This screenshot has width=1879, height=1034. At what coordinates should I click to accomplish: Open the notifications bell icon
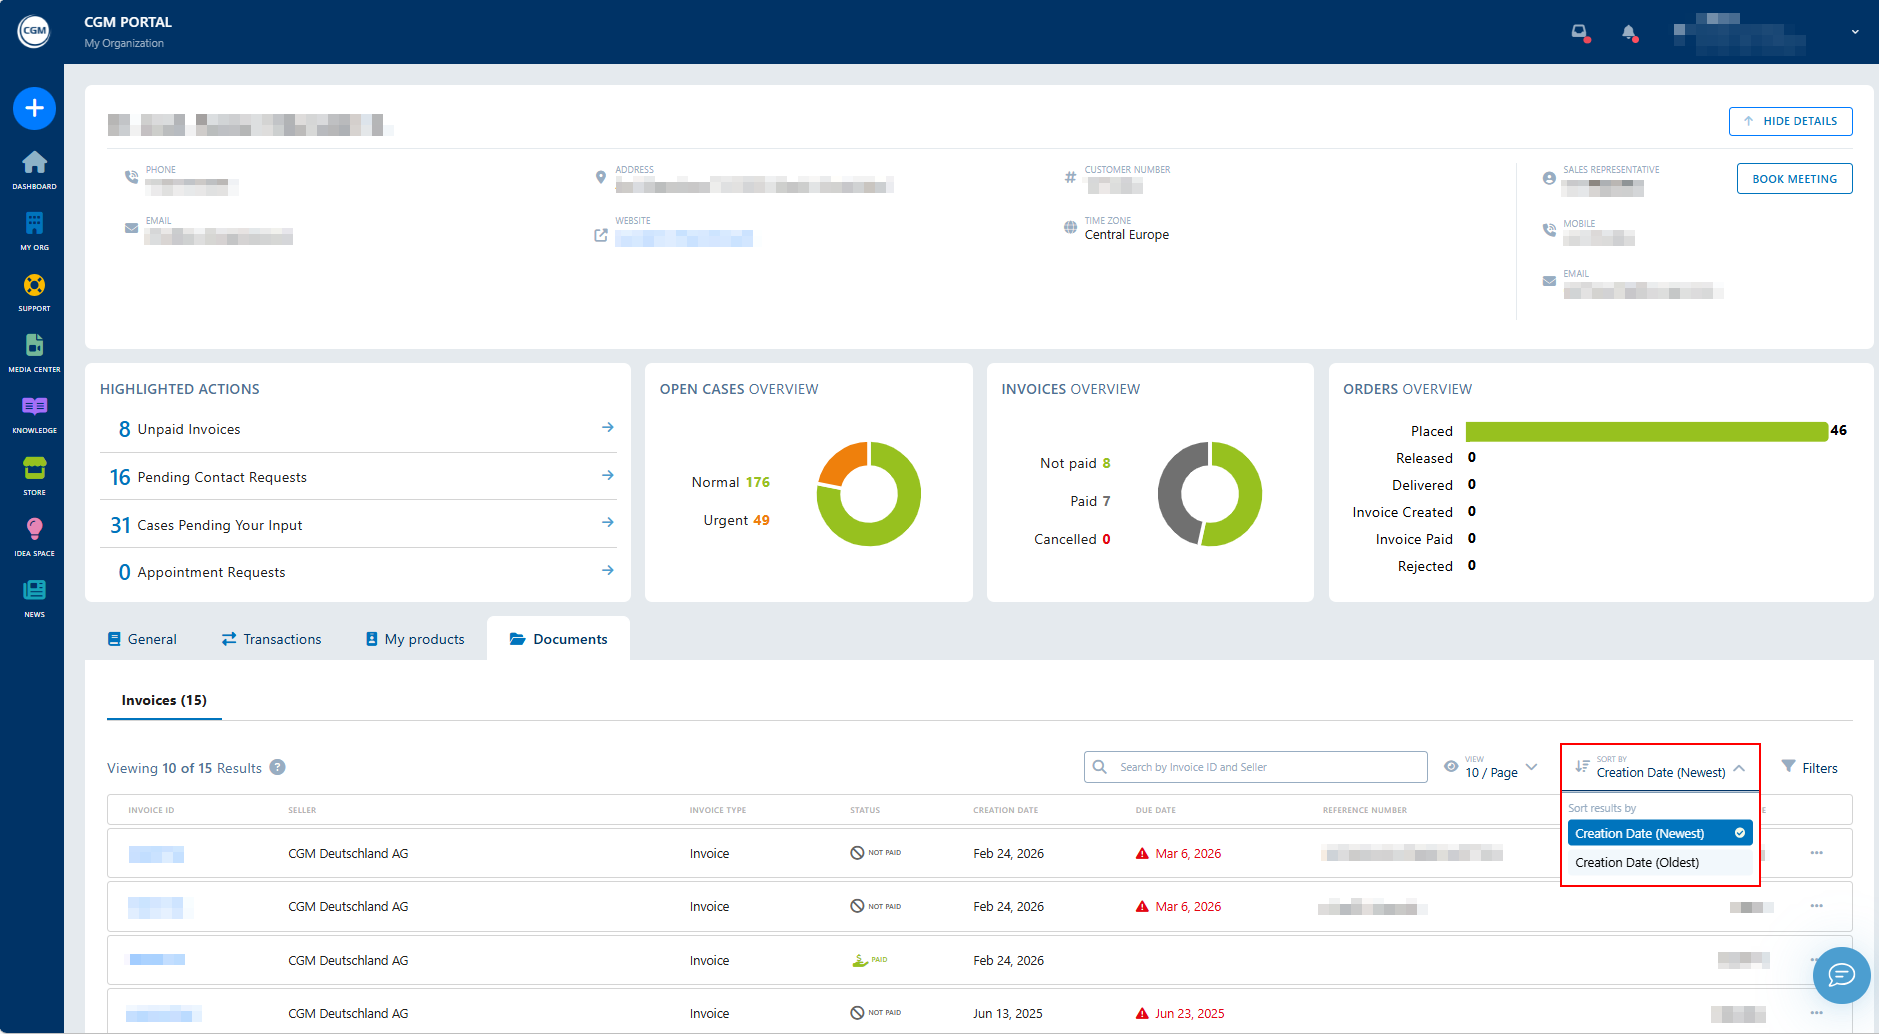(1629, 33)
